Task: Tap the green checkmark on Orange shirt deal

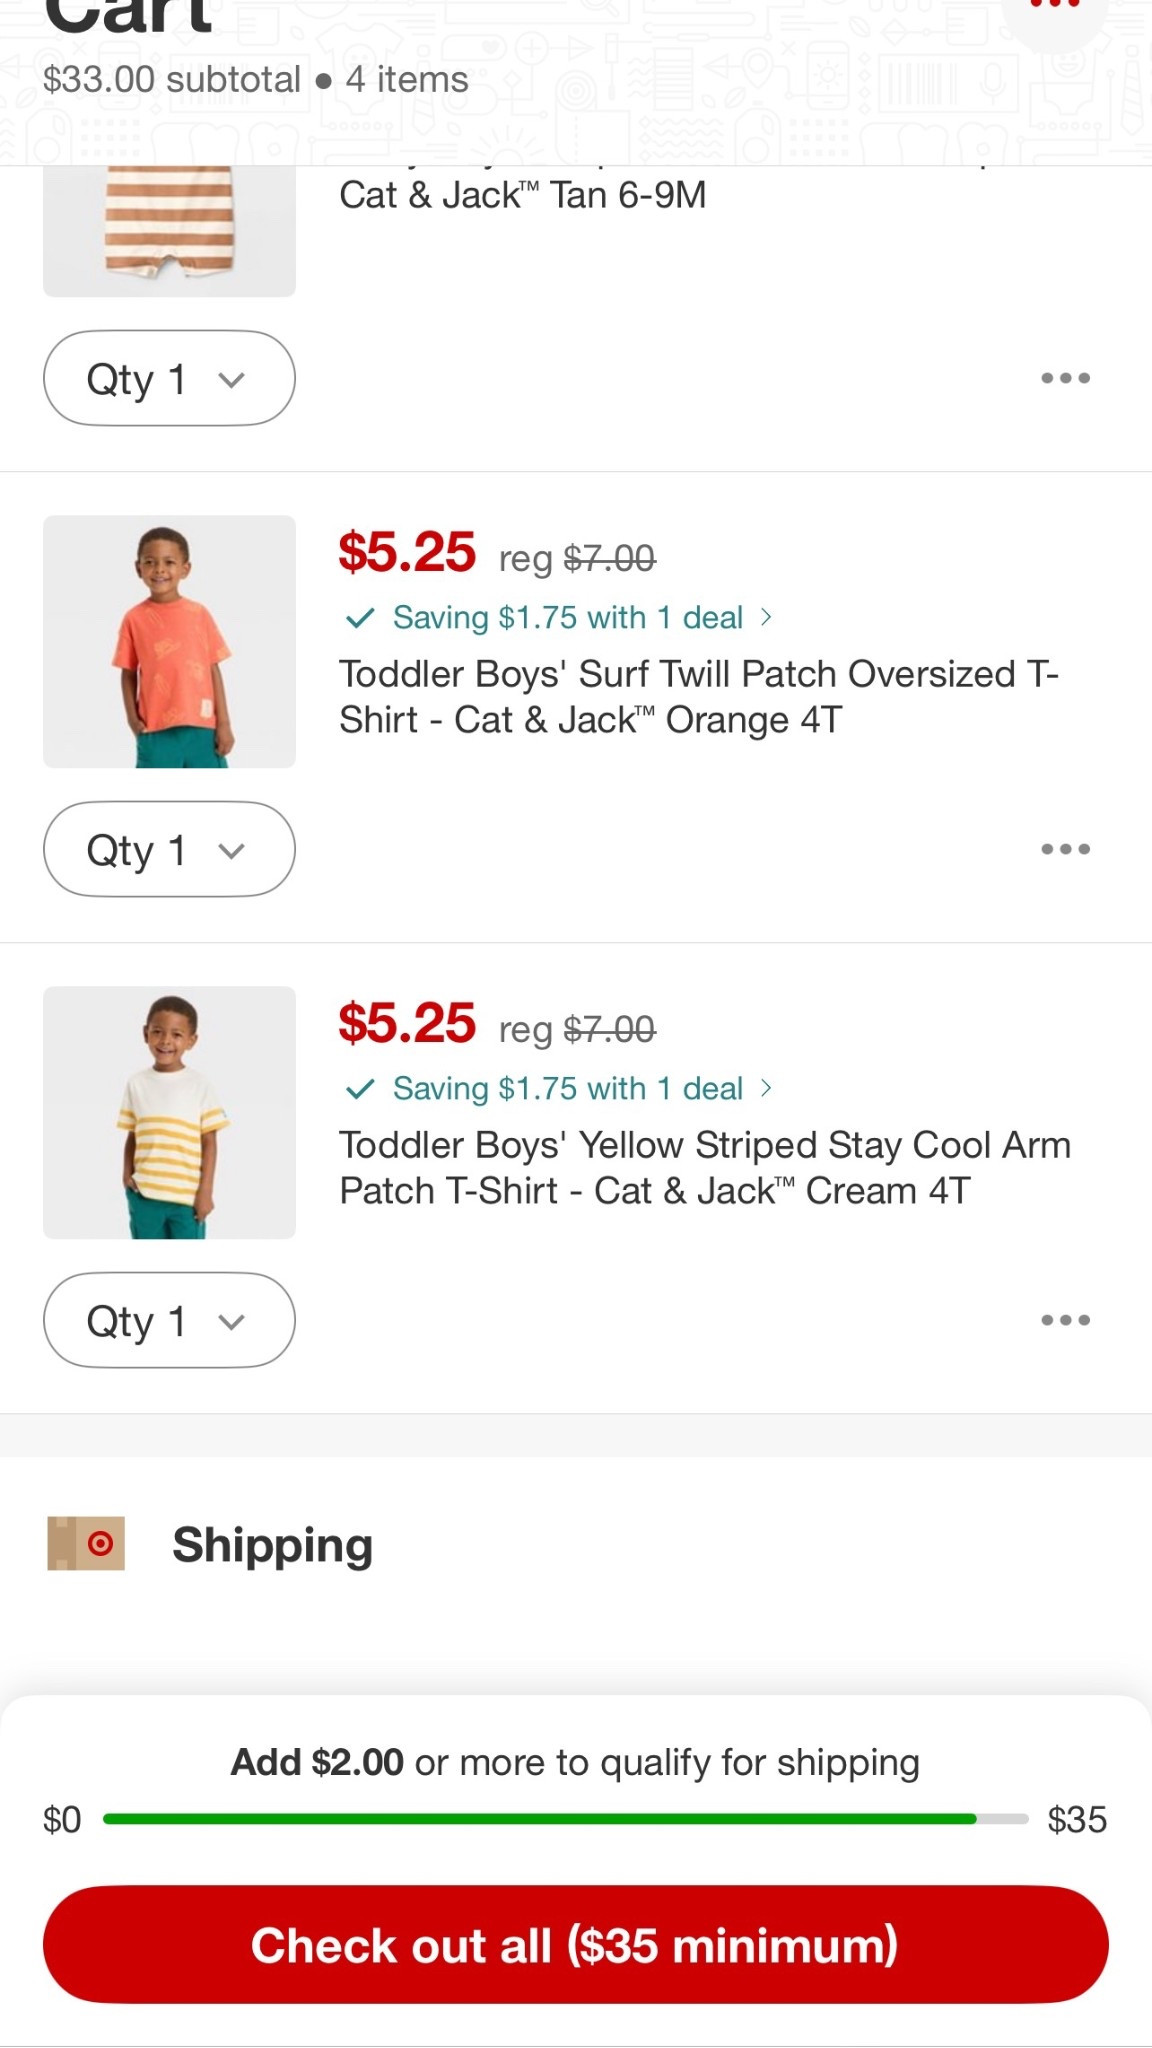Action: point(359,618)
